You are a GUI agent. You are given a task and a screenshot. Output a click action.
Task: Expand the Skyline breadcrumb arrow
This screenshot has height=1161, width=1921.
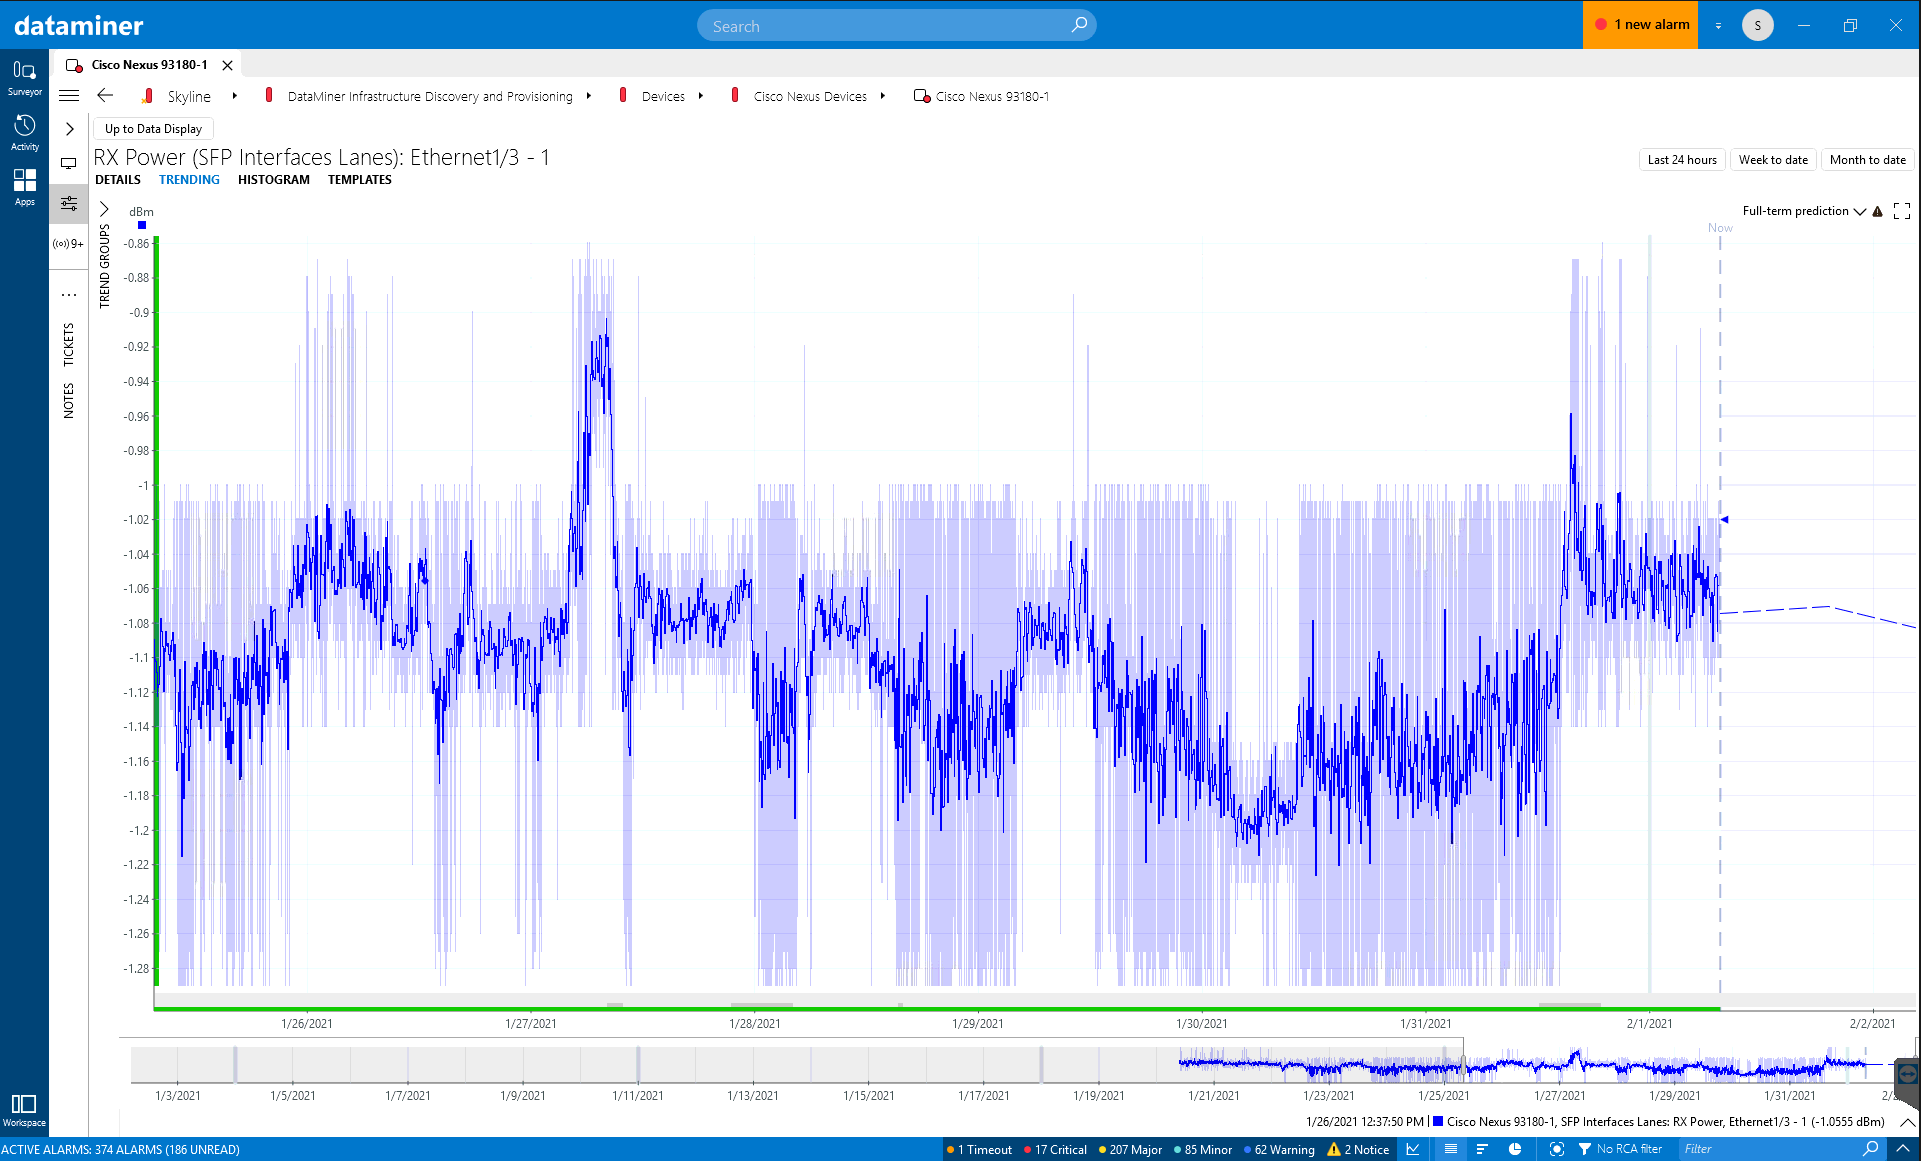[235, 96]
